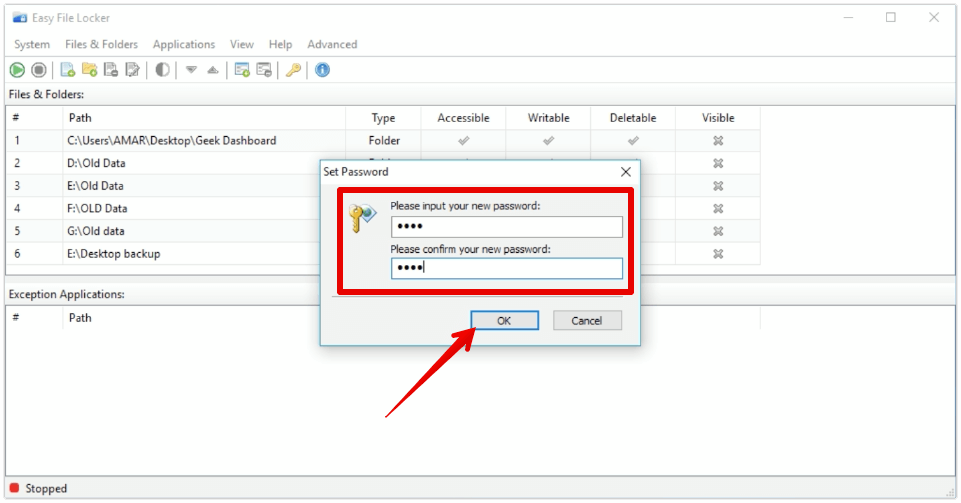Viewport: 961px width, 503px height.
Task: Select the D:\Old Data entry
Action: tap(96, 164)
